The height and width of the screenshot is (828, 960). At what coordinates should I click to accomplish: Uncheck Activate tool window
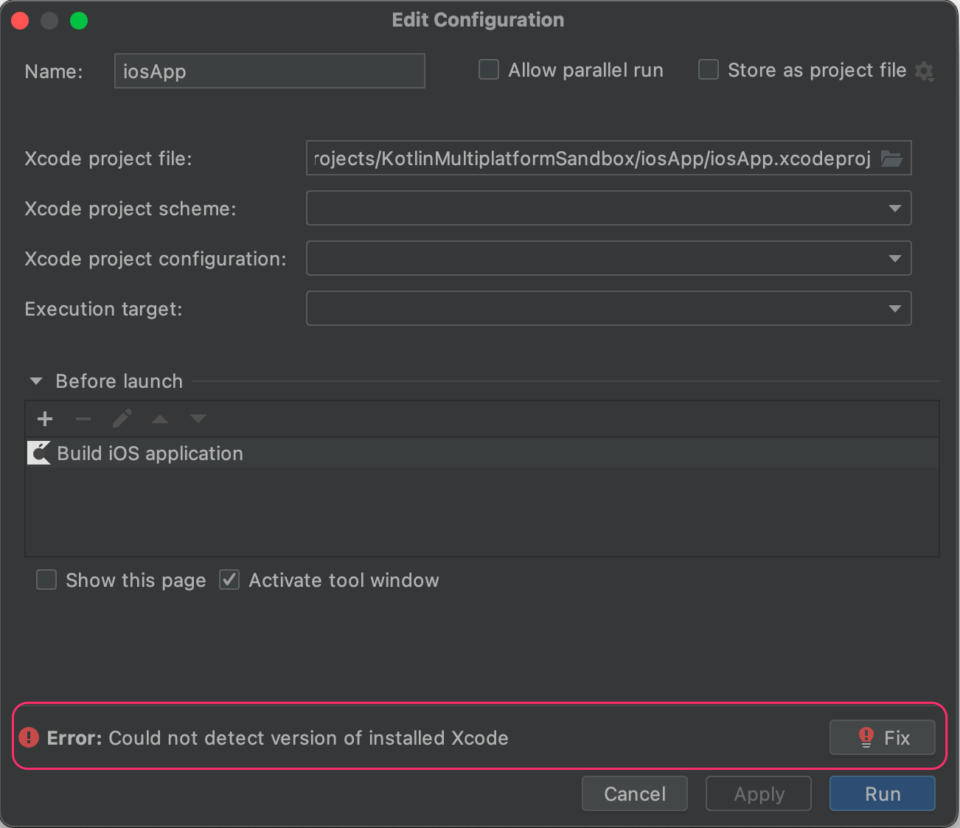tap(230, 579)
